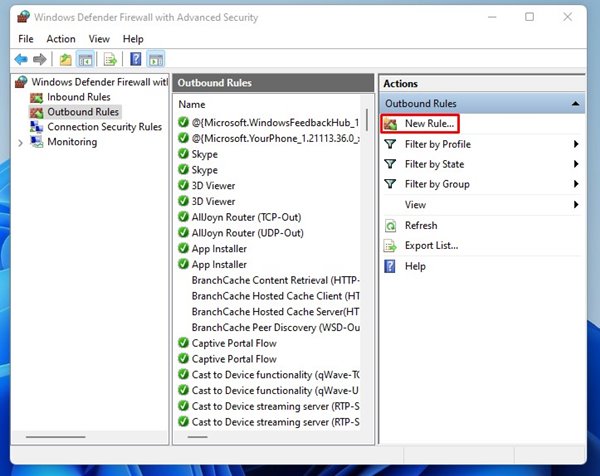Toggle Show/Hide Action Pane toolbar icon
The image size is (600, 476).
156,59
